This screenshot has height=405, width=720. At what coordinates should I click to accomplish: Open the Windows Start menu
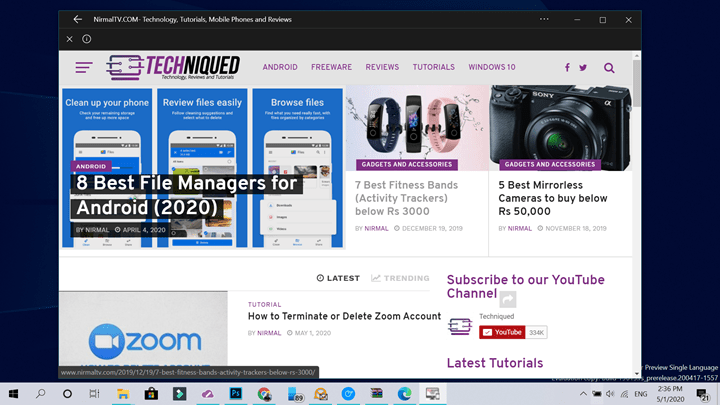[13, 394]
